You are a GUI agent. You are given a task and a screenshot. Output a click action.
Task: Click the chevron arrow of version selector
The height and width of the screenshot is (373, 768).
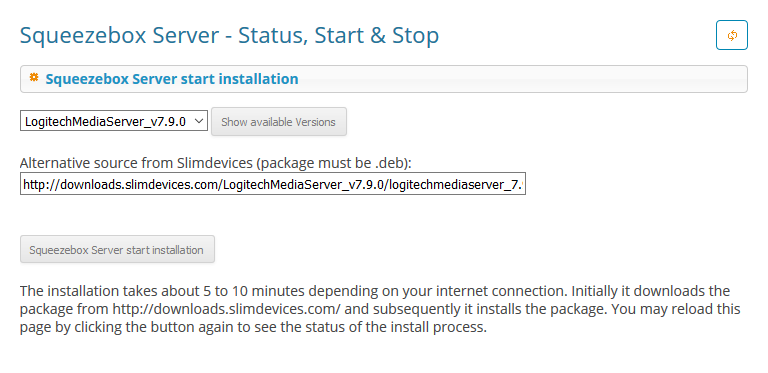[x=199, y=121]
